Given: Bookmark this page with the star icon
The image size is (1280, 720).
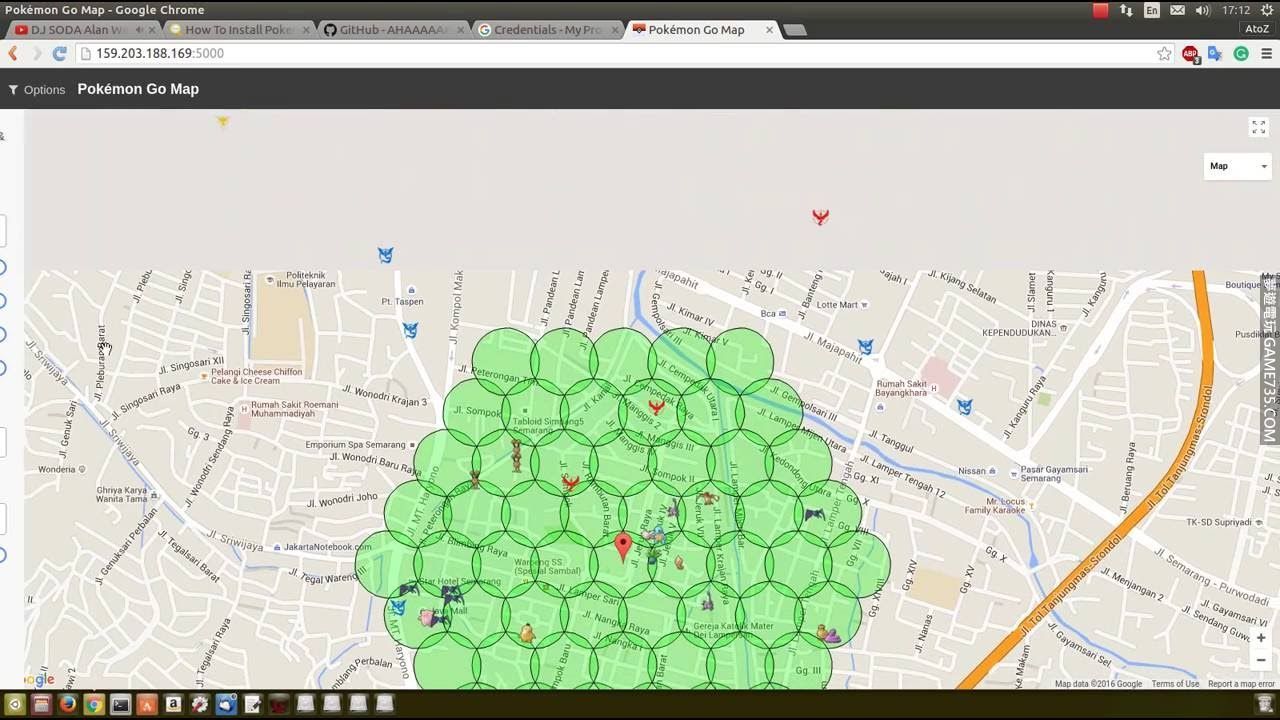Looking at the screenshot, I should point(1164,54).
